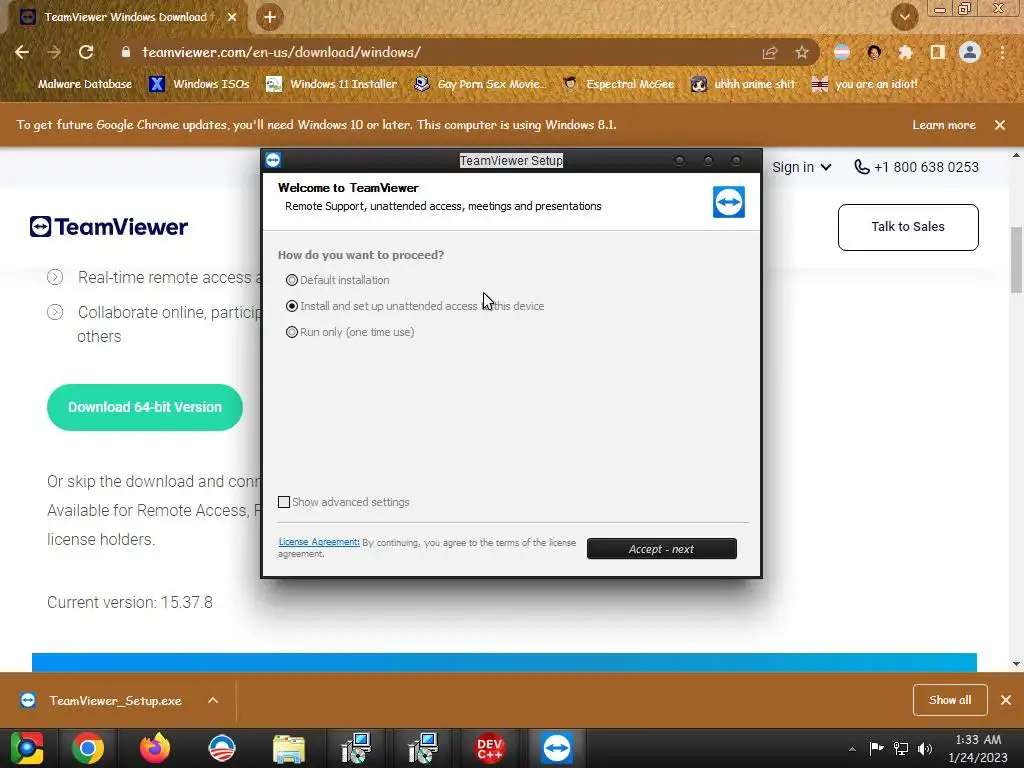Enable Show advanced settings checkbox
This screenshot has width=1024, height=768.
284,502
